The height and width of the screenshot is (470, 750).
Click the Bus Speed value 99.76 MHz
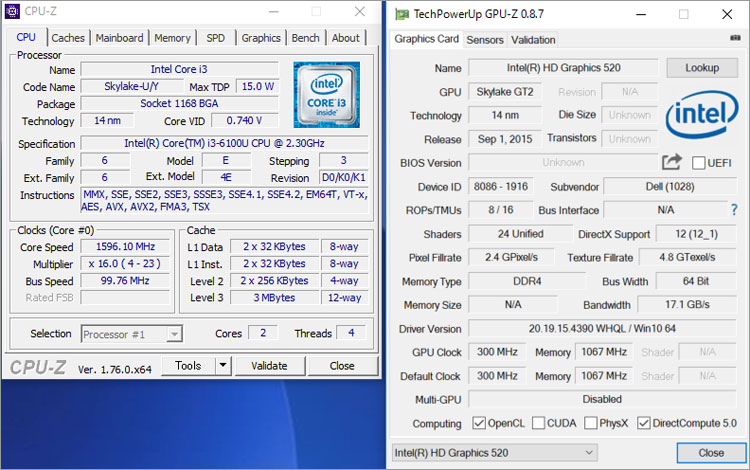tap(125, 281)
